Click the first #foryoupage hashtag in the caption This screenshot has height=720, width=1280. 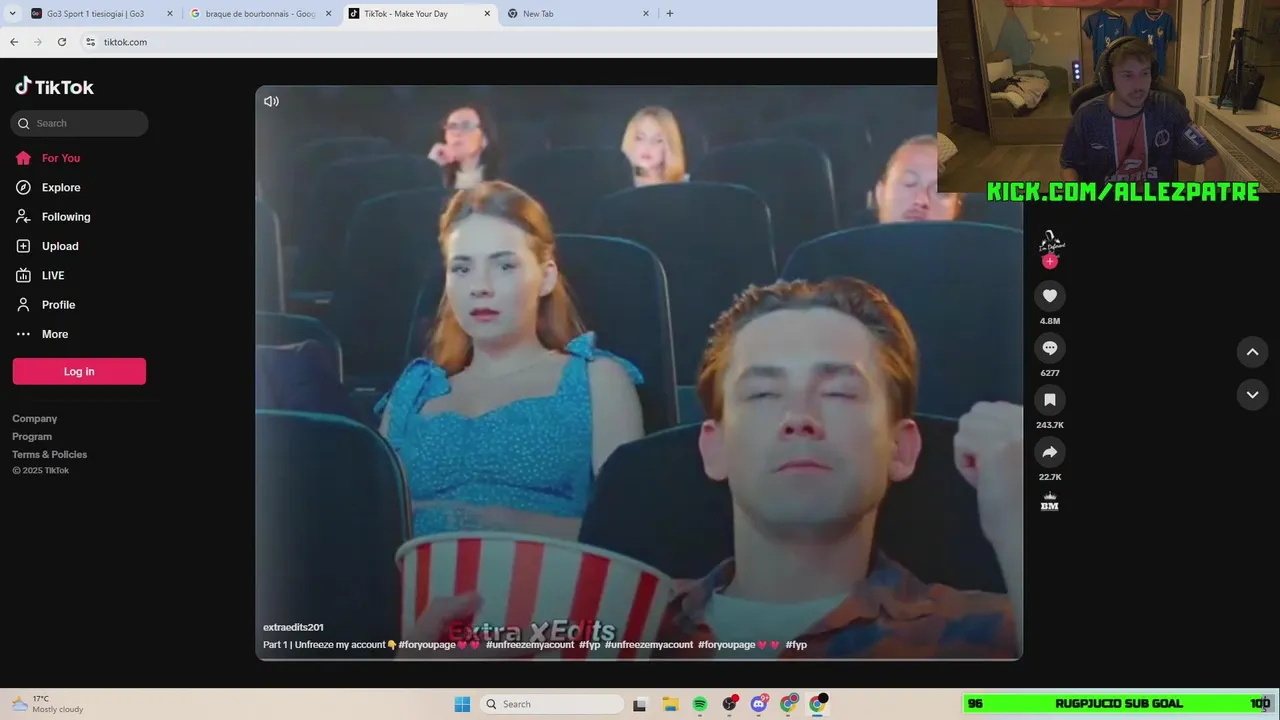coord(427,645)
